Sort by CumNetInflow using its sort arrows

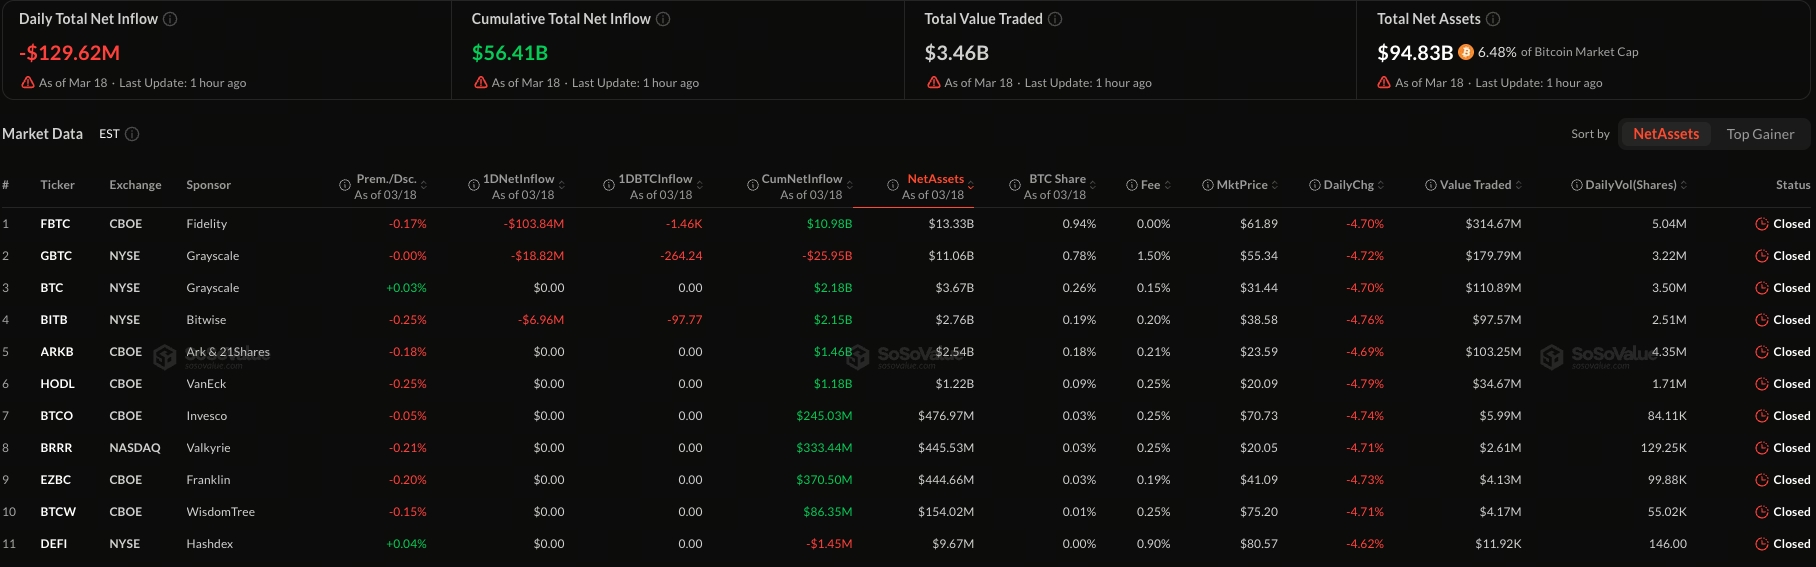(850, 185)
